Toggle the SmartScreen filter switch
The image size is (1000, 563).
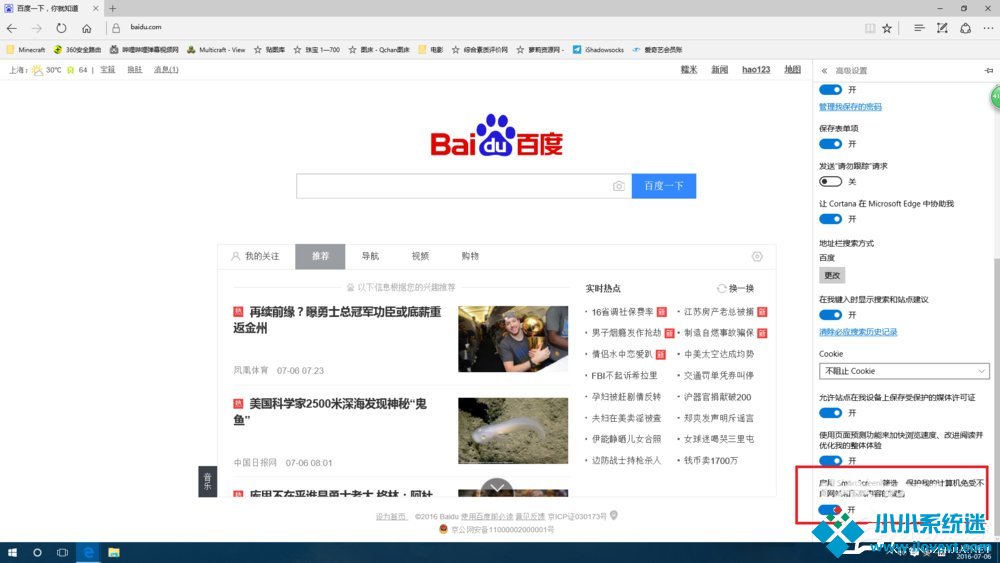[830, 509]
